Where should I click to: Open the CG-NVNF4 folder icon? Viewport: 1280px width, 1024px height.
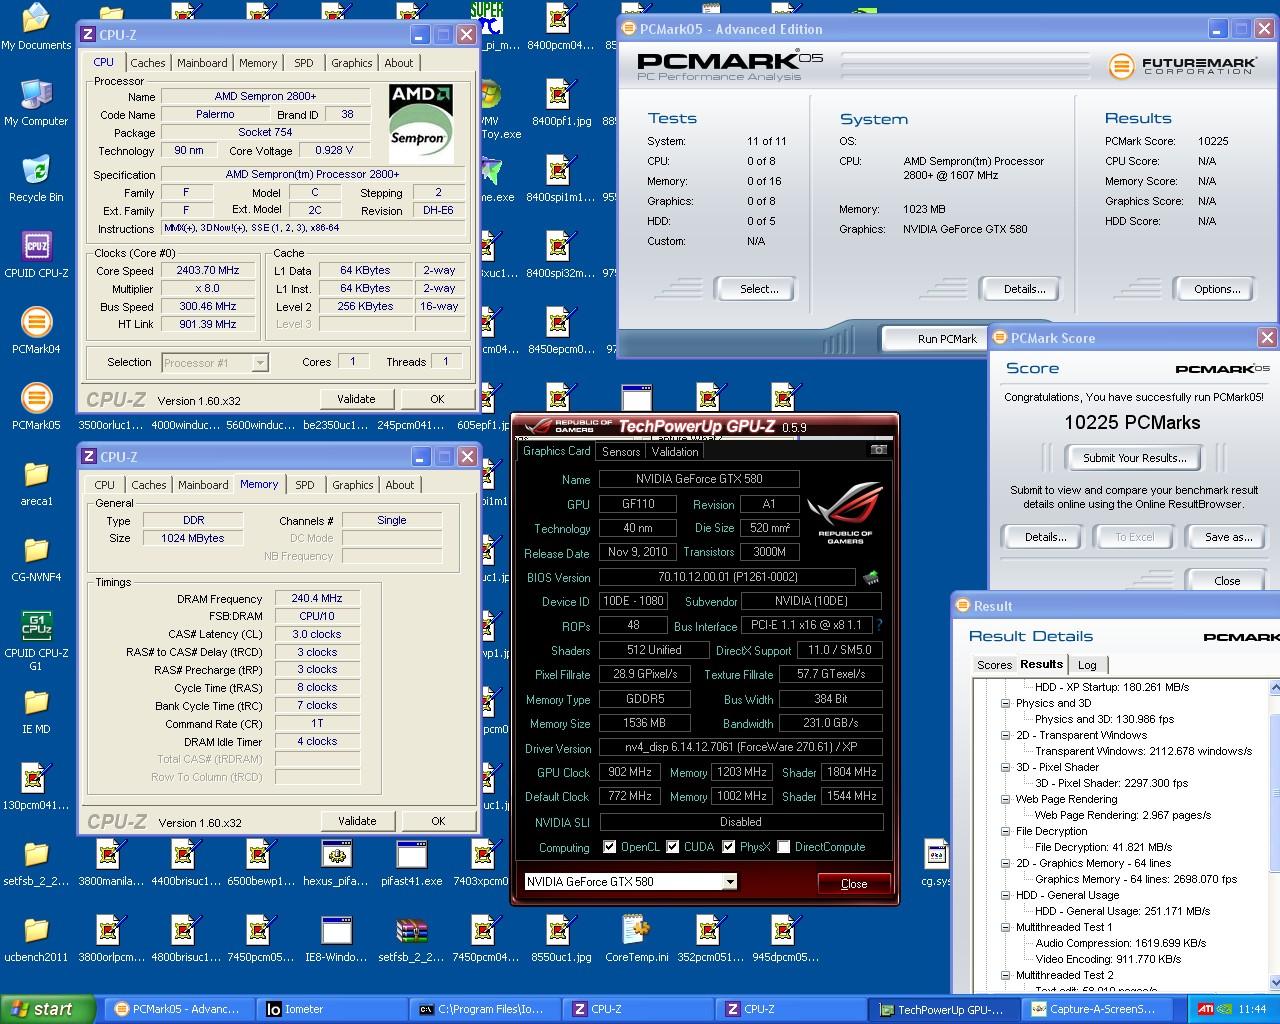pos(36,557)
